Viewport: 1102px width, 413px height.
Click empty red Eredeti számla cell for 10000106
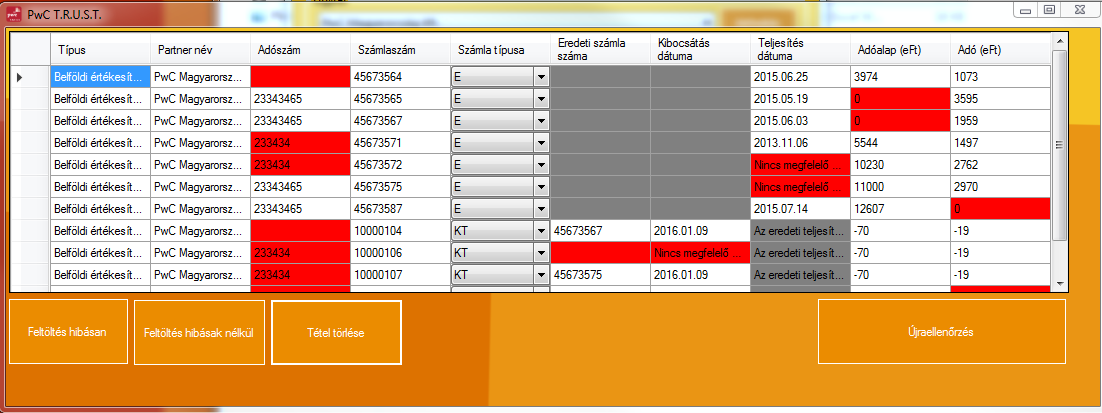(600, 253)
